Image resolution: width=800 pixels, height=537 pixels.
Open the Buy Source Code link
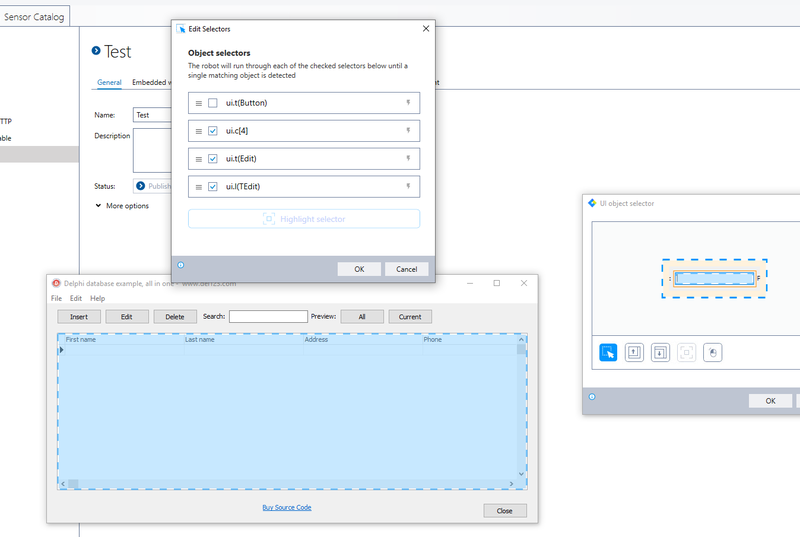point(287,508)
